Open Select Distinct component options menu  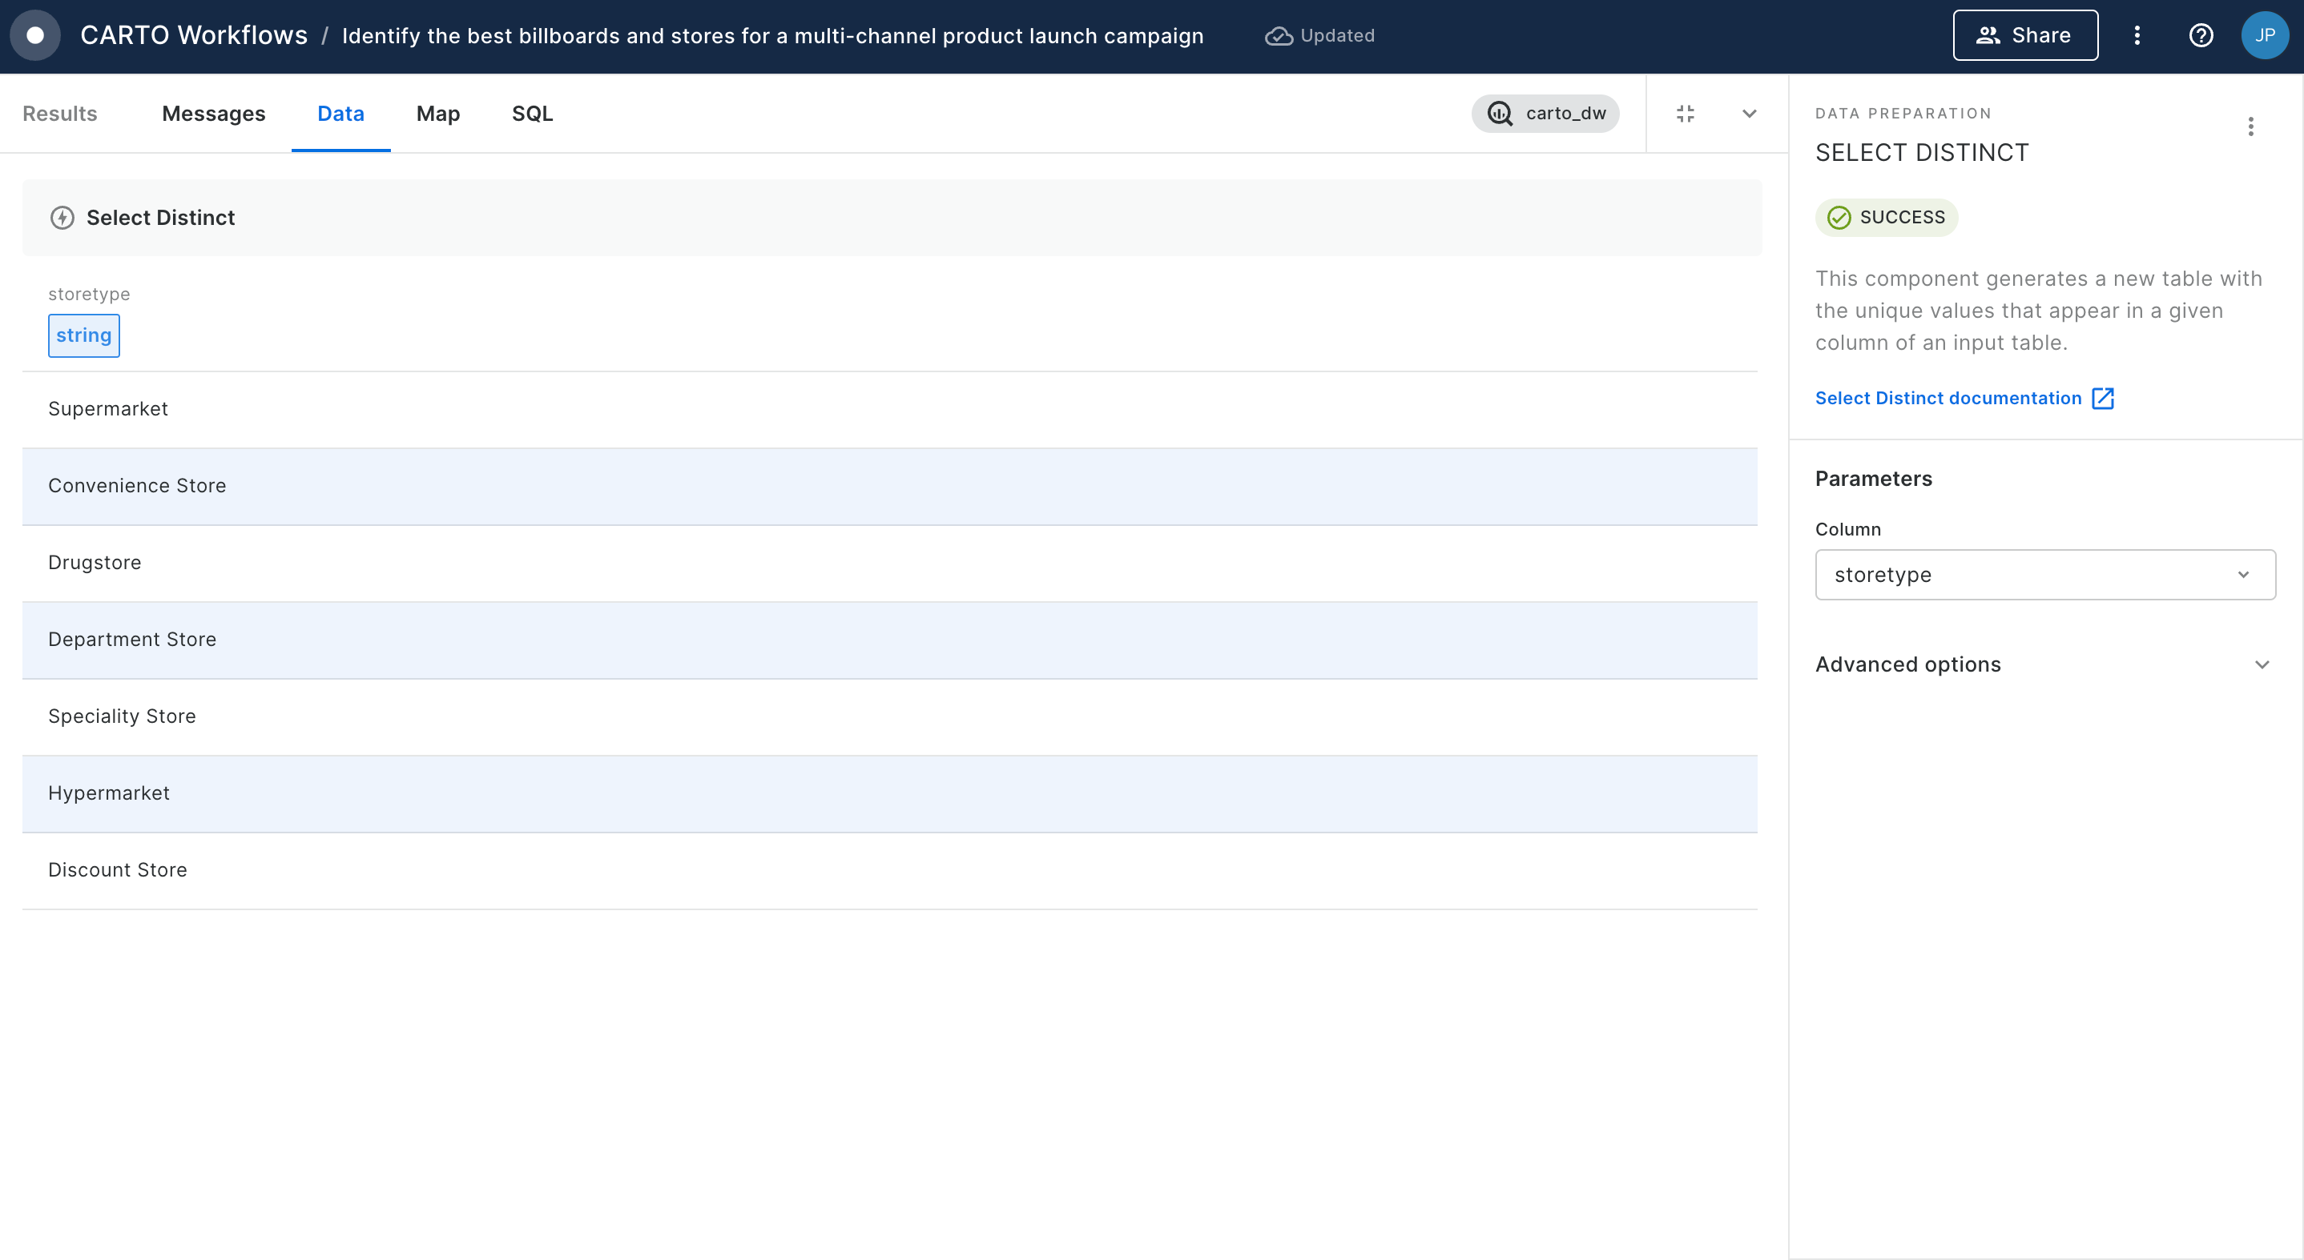(2250, 127)
